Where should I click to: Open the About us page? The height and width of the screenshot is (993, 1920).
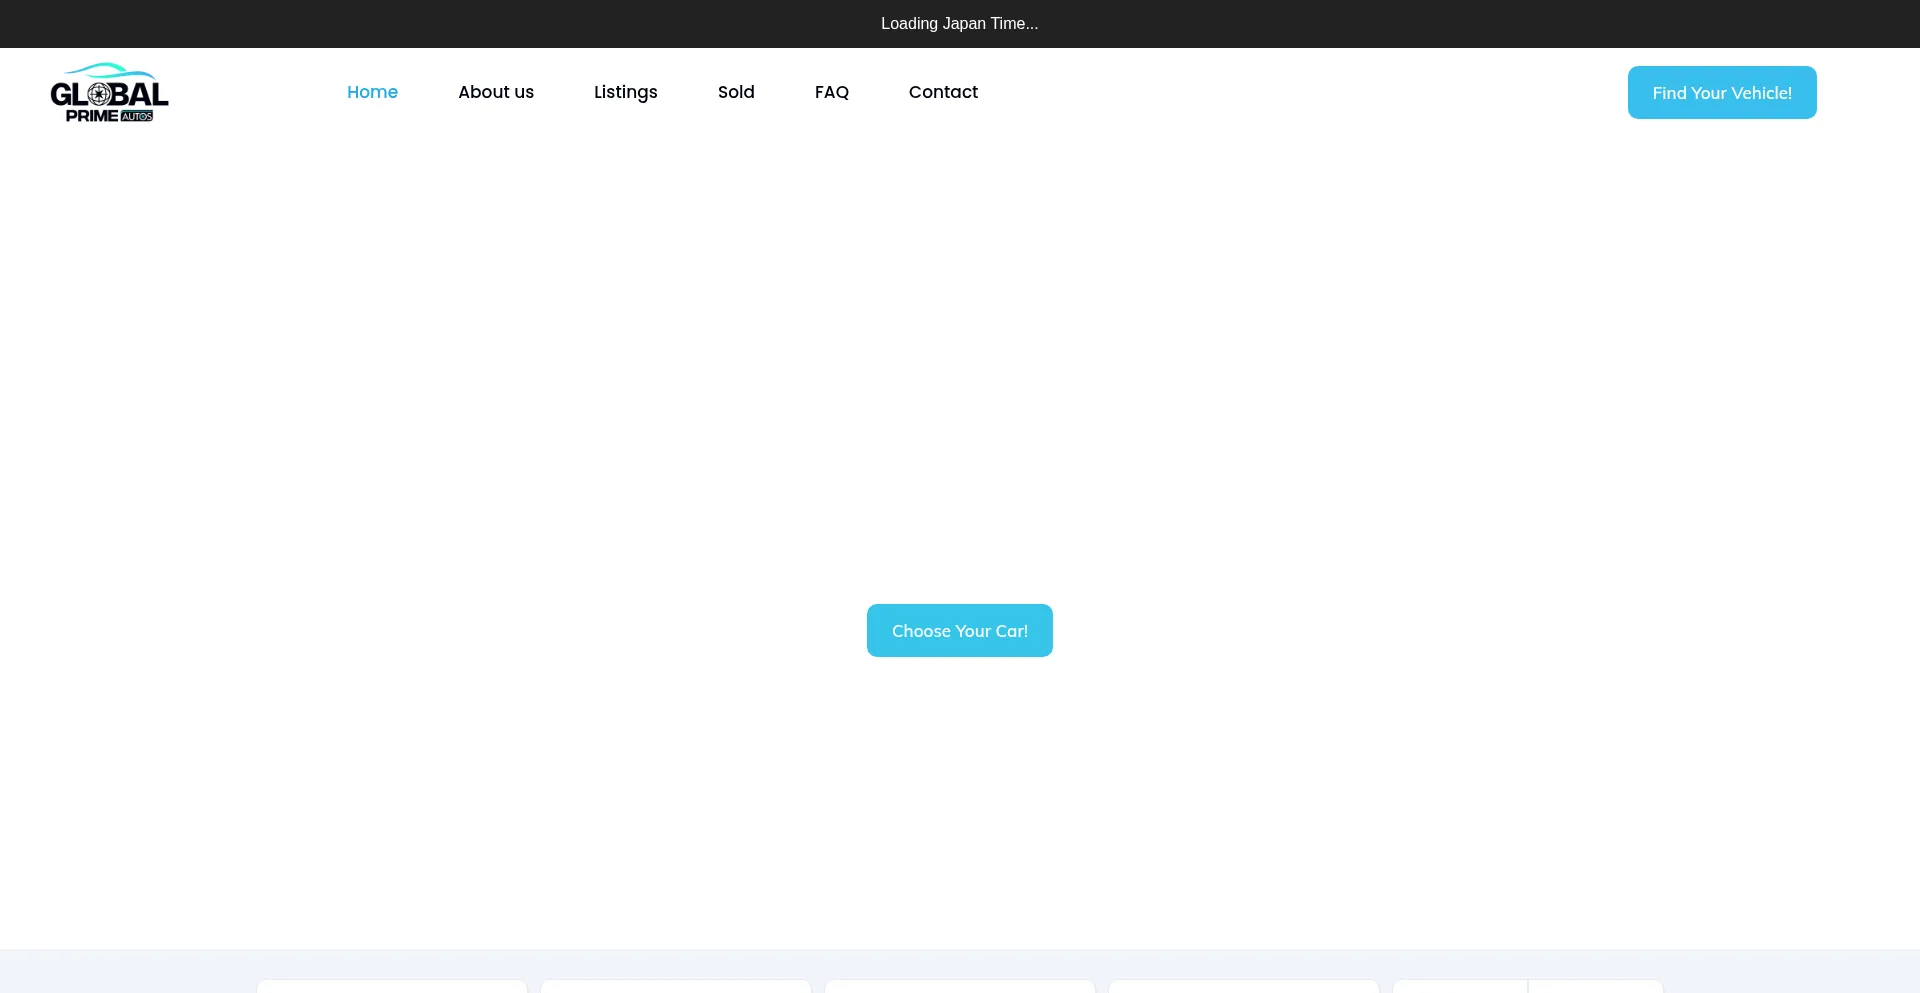[496, 92]
